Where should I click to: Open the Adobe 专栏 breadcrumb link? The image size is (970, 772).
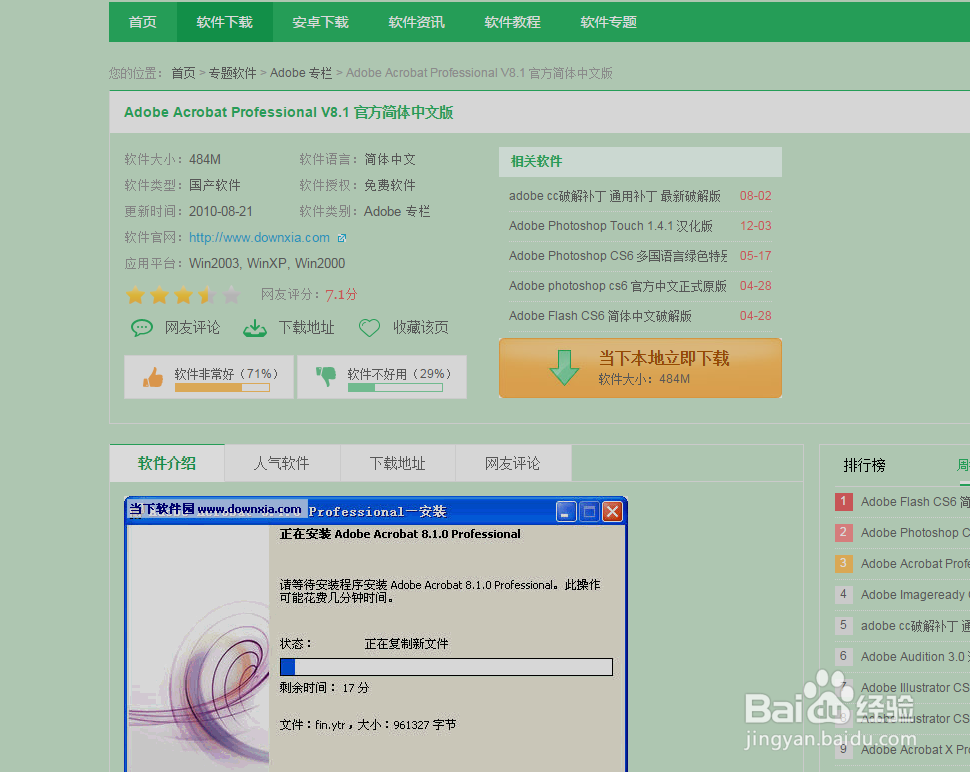coord(301,73)
